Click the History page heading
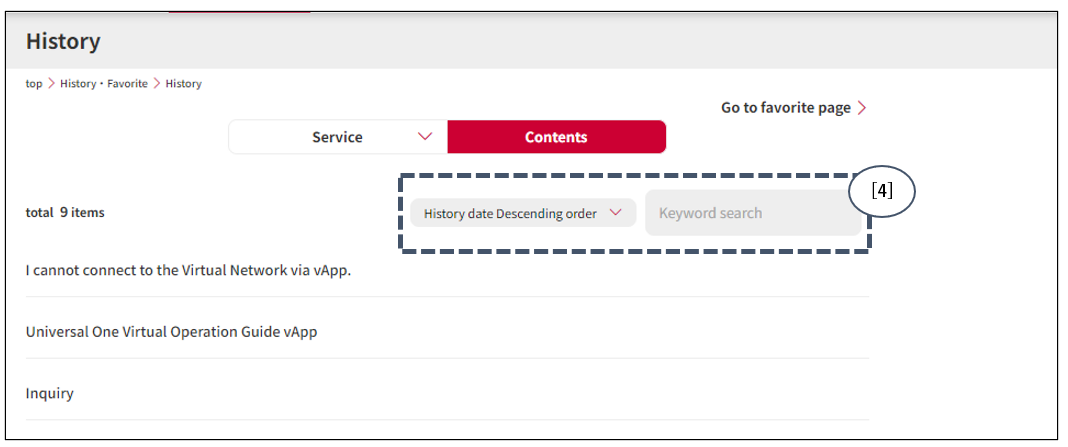 (63, 42)
